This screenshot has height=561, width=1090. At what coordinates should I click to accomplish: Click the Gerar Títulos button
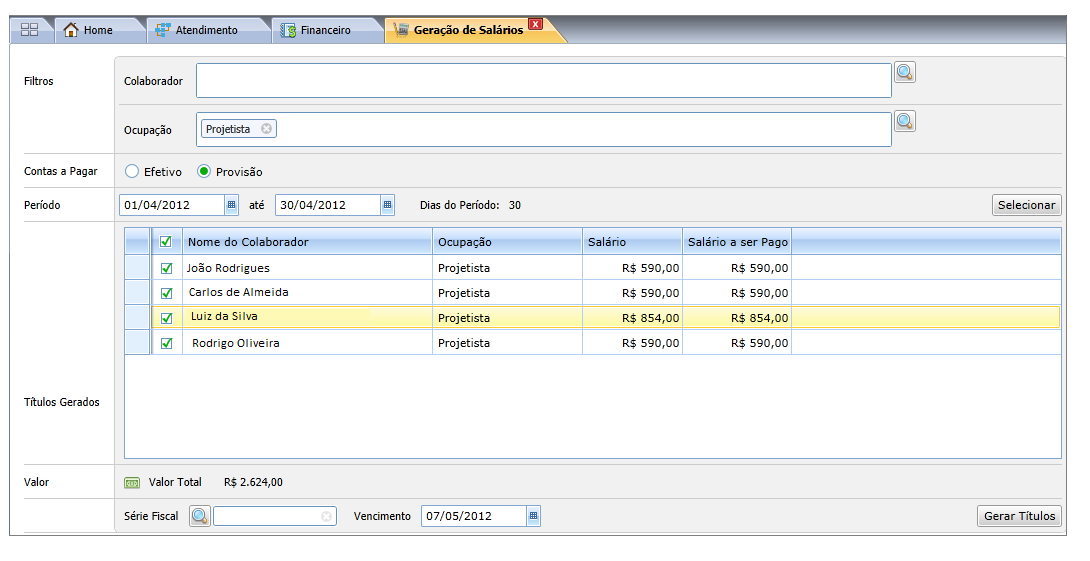(1019, 516)
